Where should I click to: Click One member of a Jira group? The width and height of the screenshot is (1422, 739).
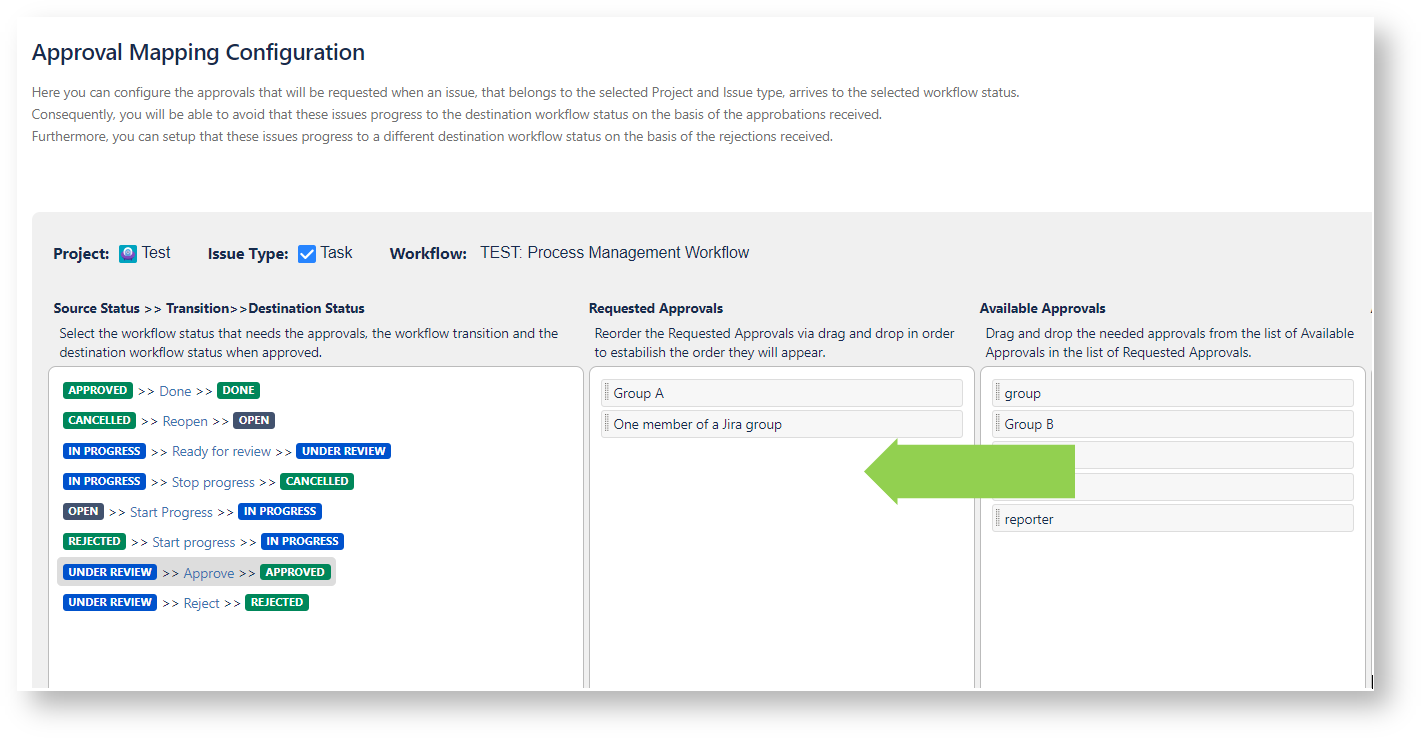coord(697,424)
